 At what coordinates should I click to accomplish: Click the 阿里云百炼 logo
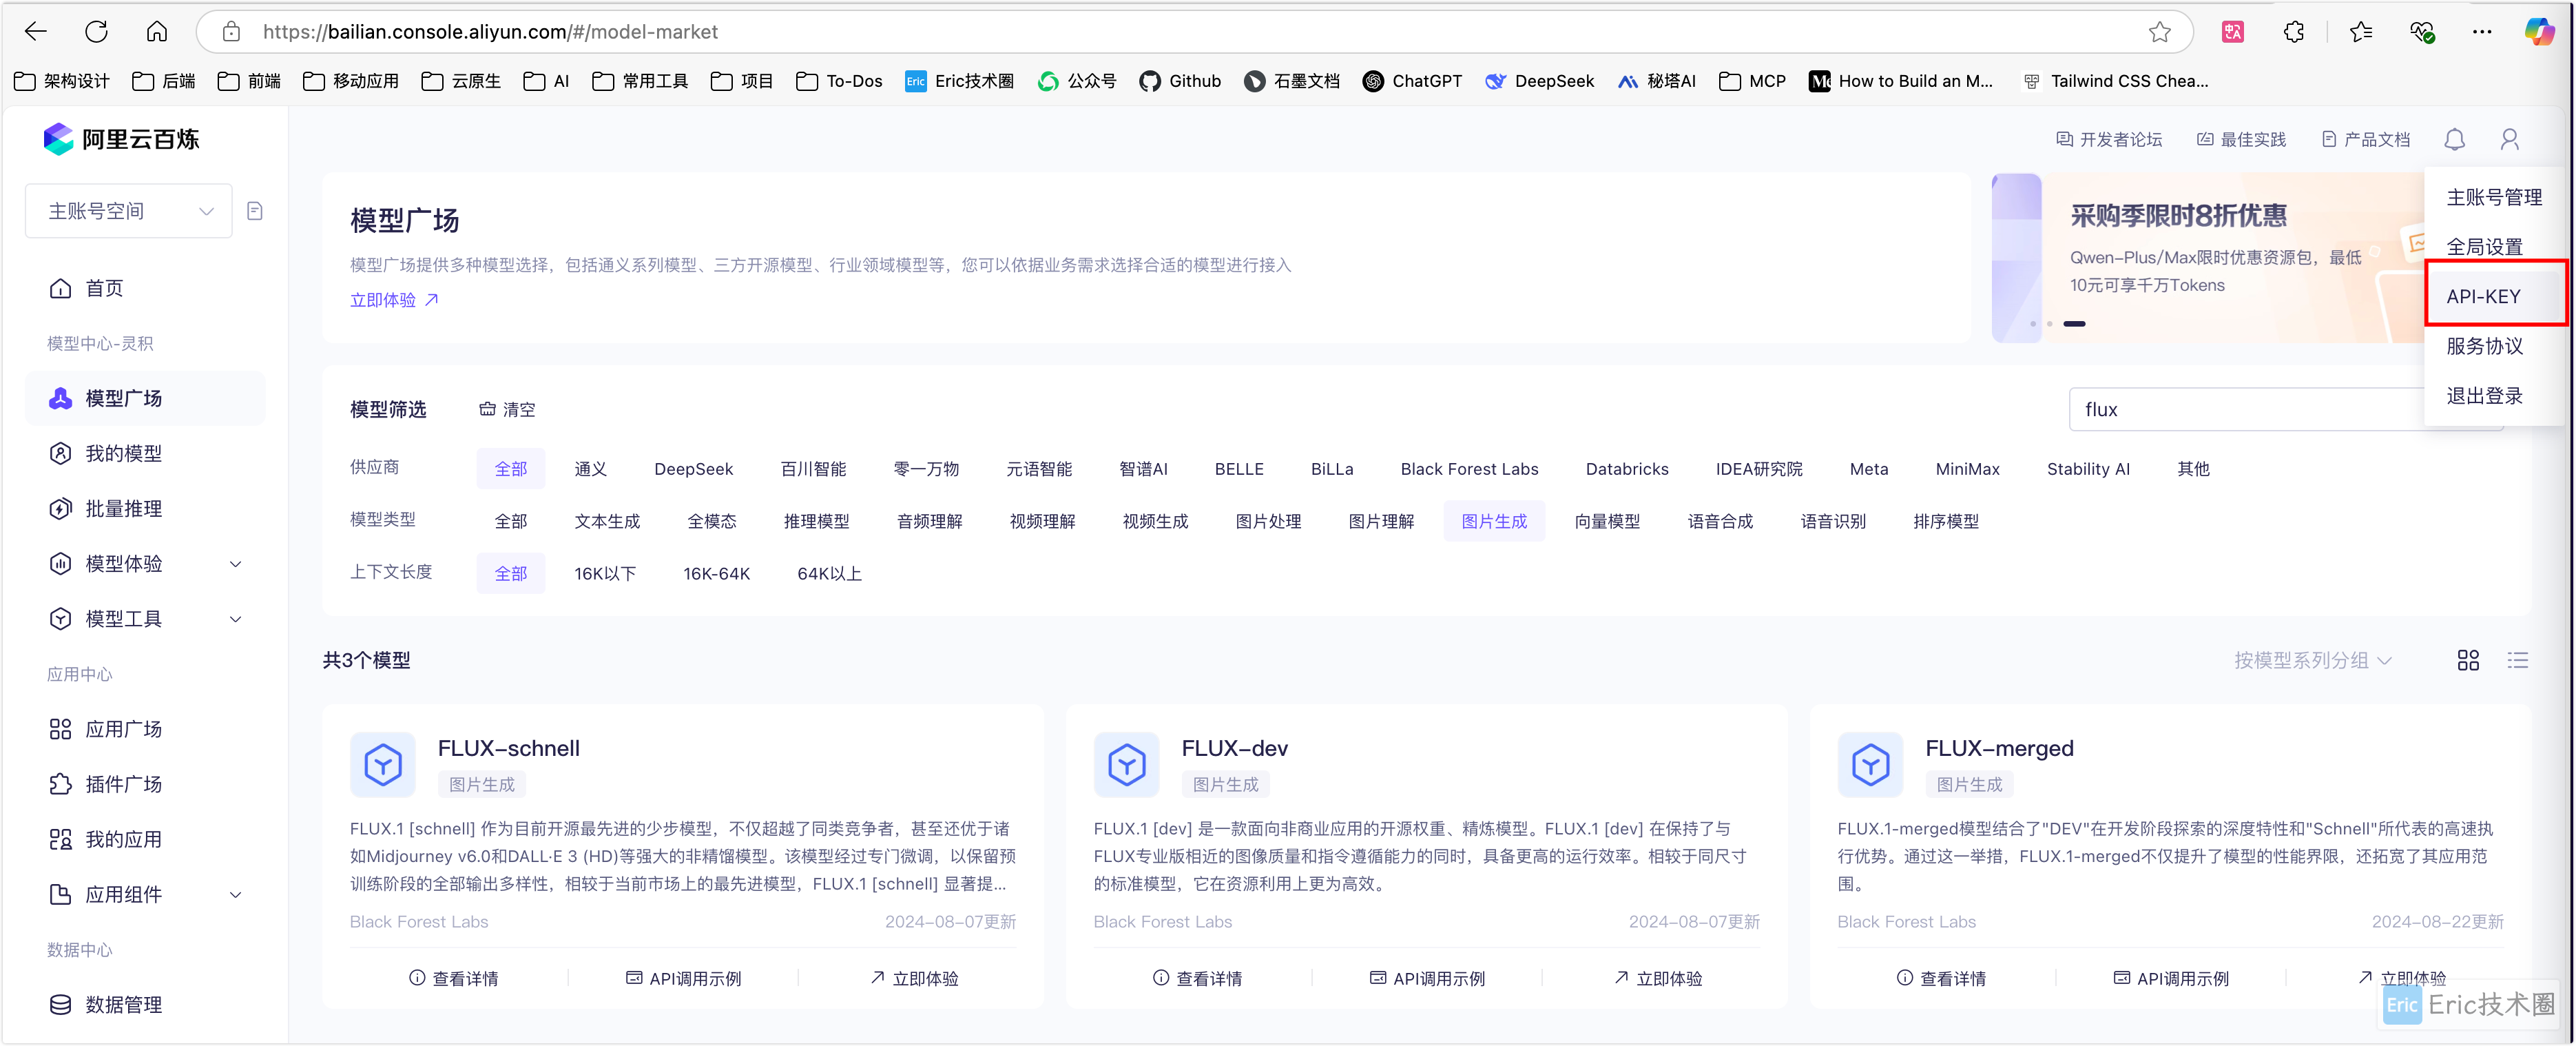[x=121, y=139]
